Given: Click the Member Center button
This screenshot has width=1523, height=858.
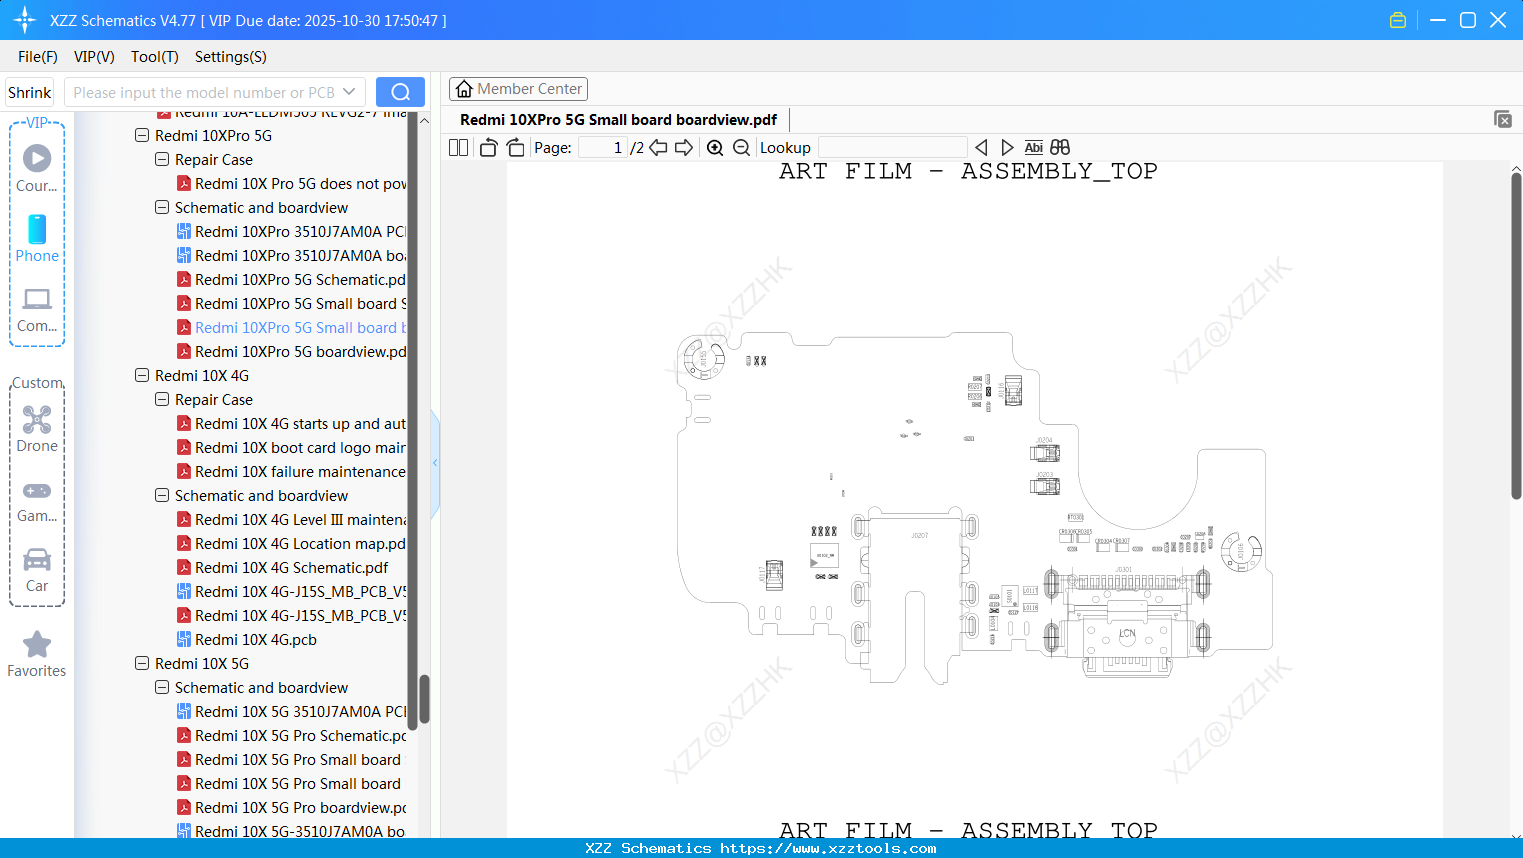Looking at the screenshot, I should click(518, 88).
